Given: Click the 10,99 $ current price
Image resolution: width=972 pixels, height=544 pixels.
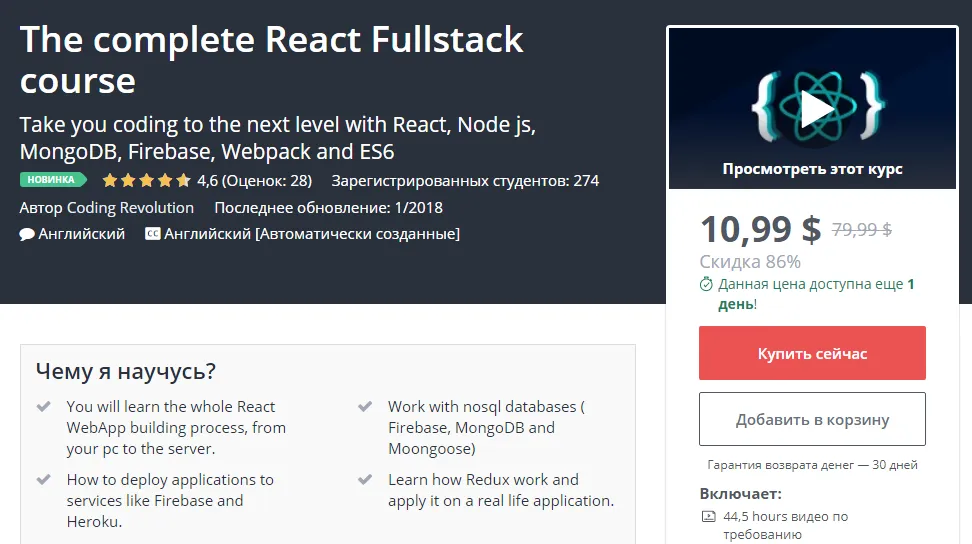Looking at the screenshot, I should point(760,230).
